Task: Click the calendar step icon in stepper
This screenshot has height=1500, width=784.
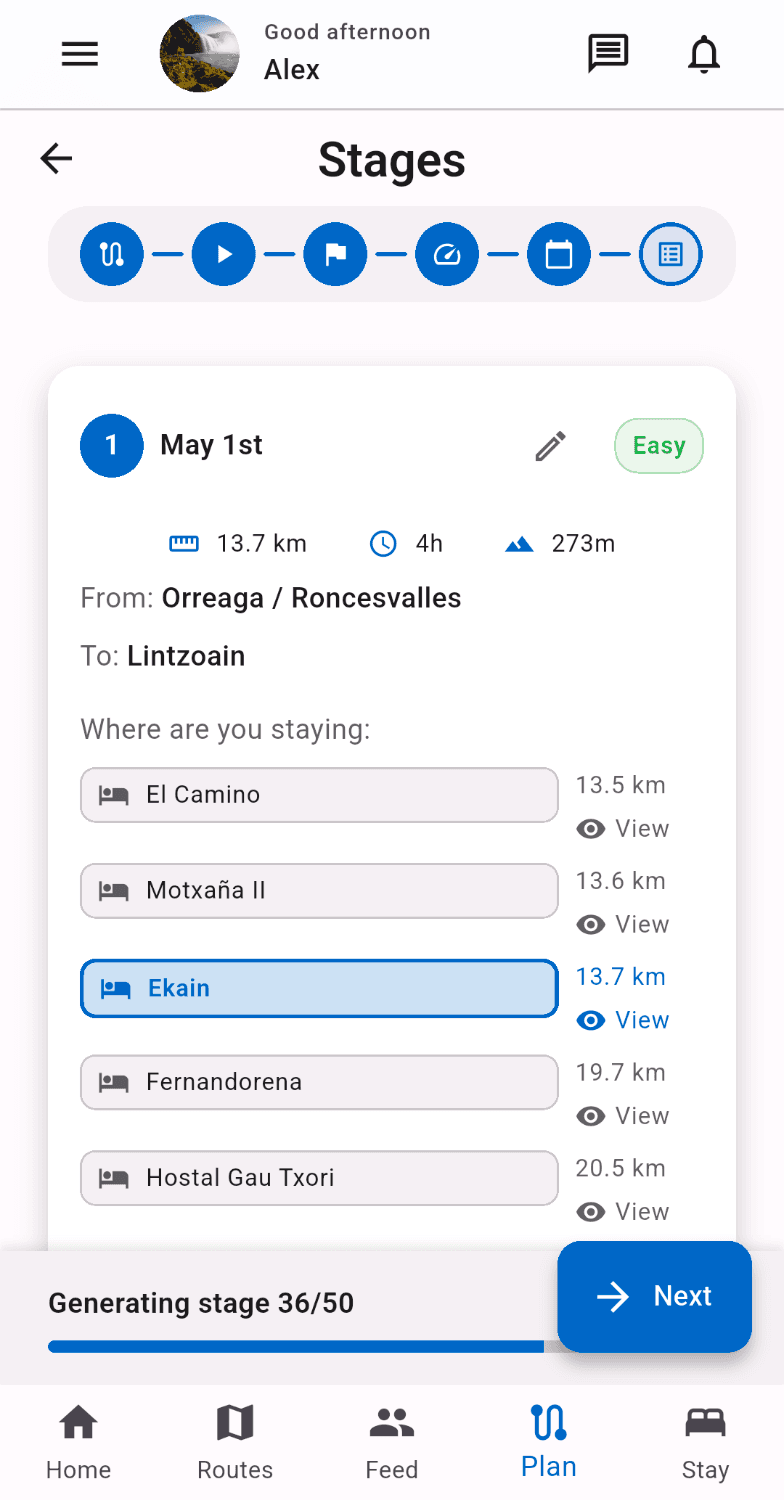Action: 559,254
